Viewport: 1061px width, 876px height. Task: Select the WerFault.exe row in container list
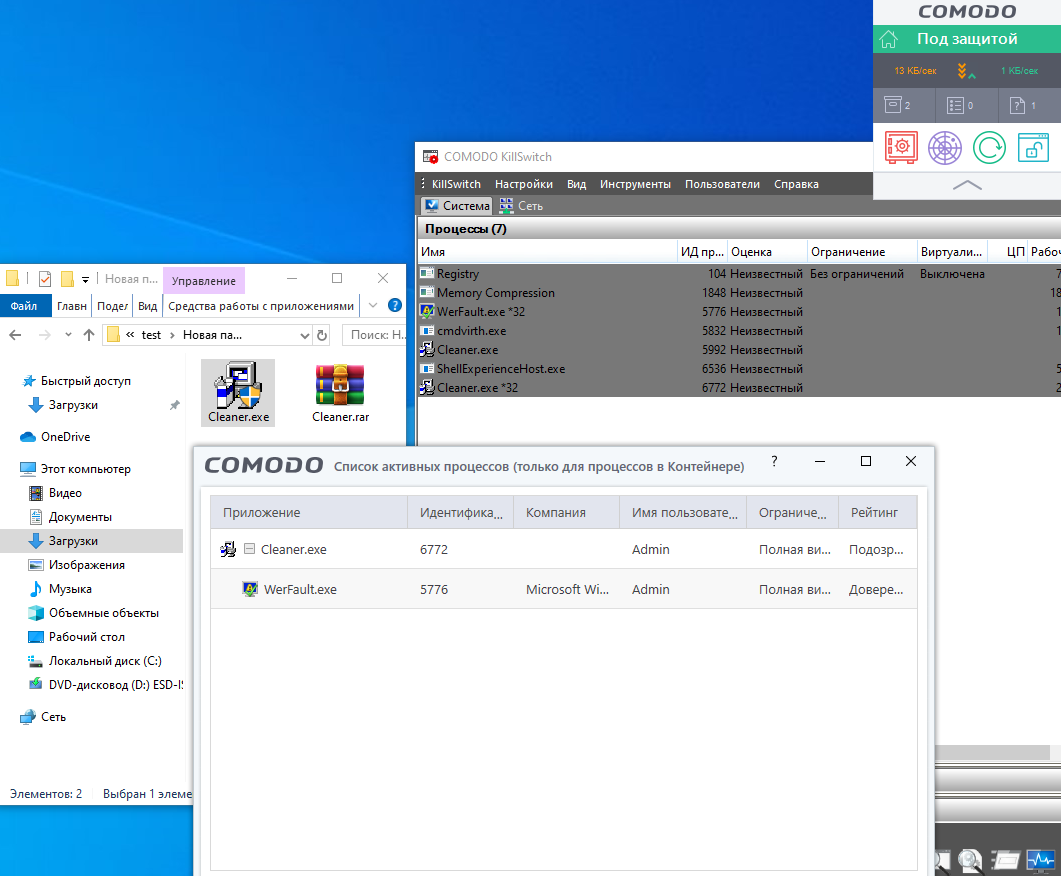click(564, 589)
